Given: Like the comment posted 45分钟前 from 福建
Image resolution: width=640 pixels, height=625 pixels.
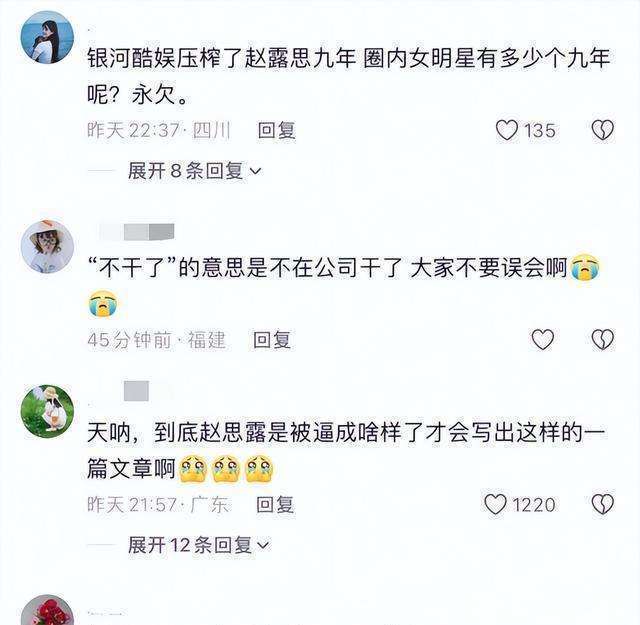Looking at the screenshot, I should pos(542,340).
